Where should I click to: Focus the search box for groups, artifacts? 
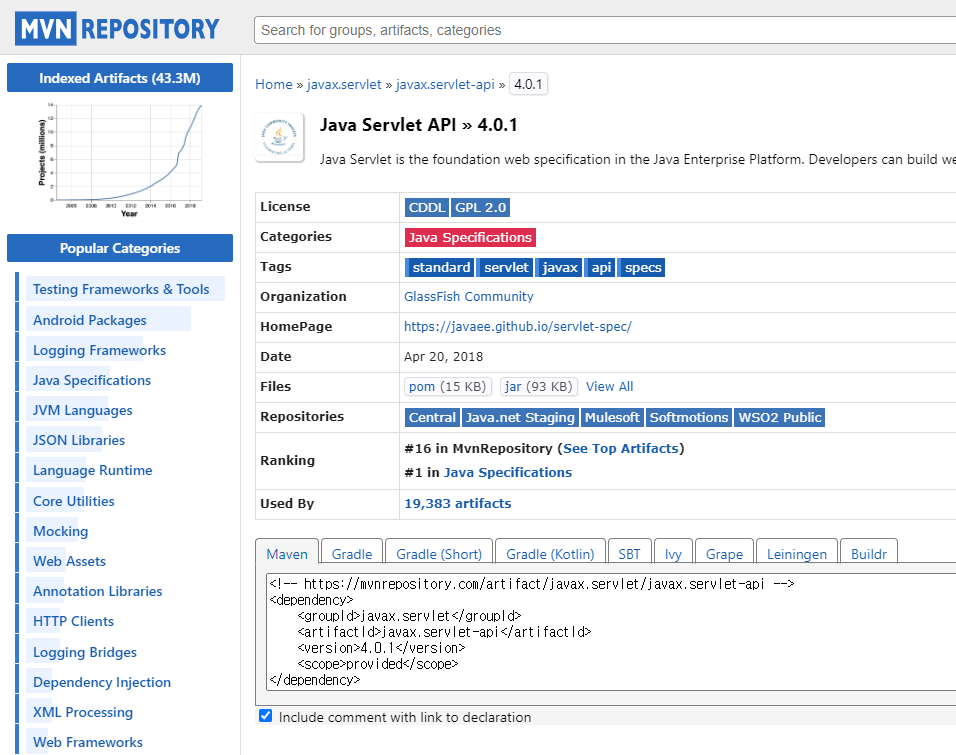605,30
